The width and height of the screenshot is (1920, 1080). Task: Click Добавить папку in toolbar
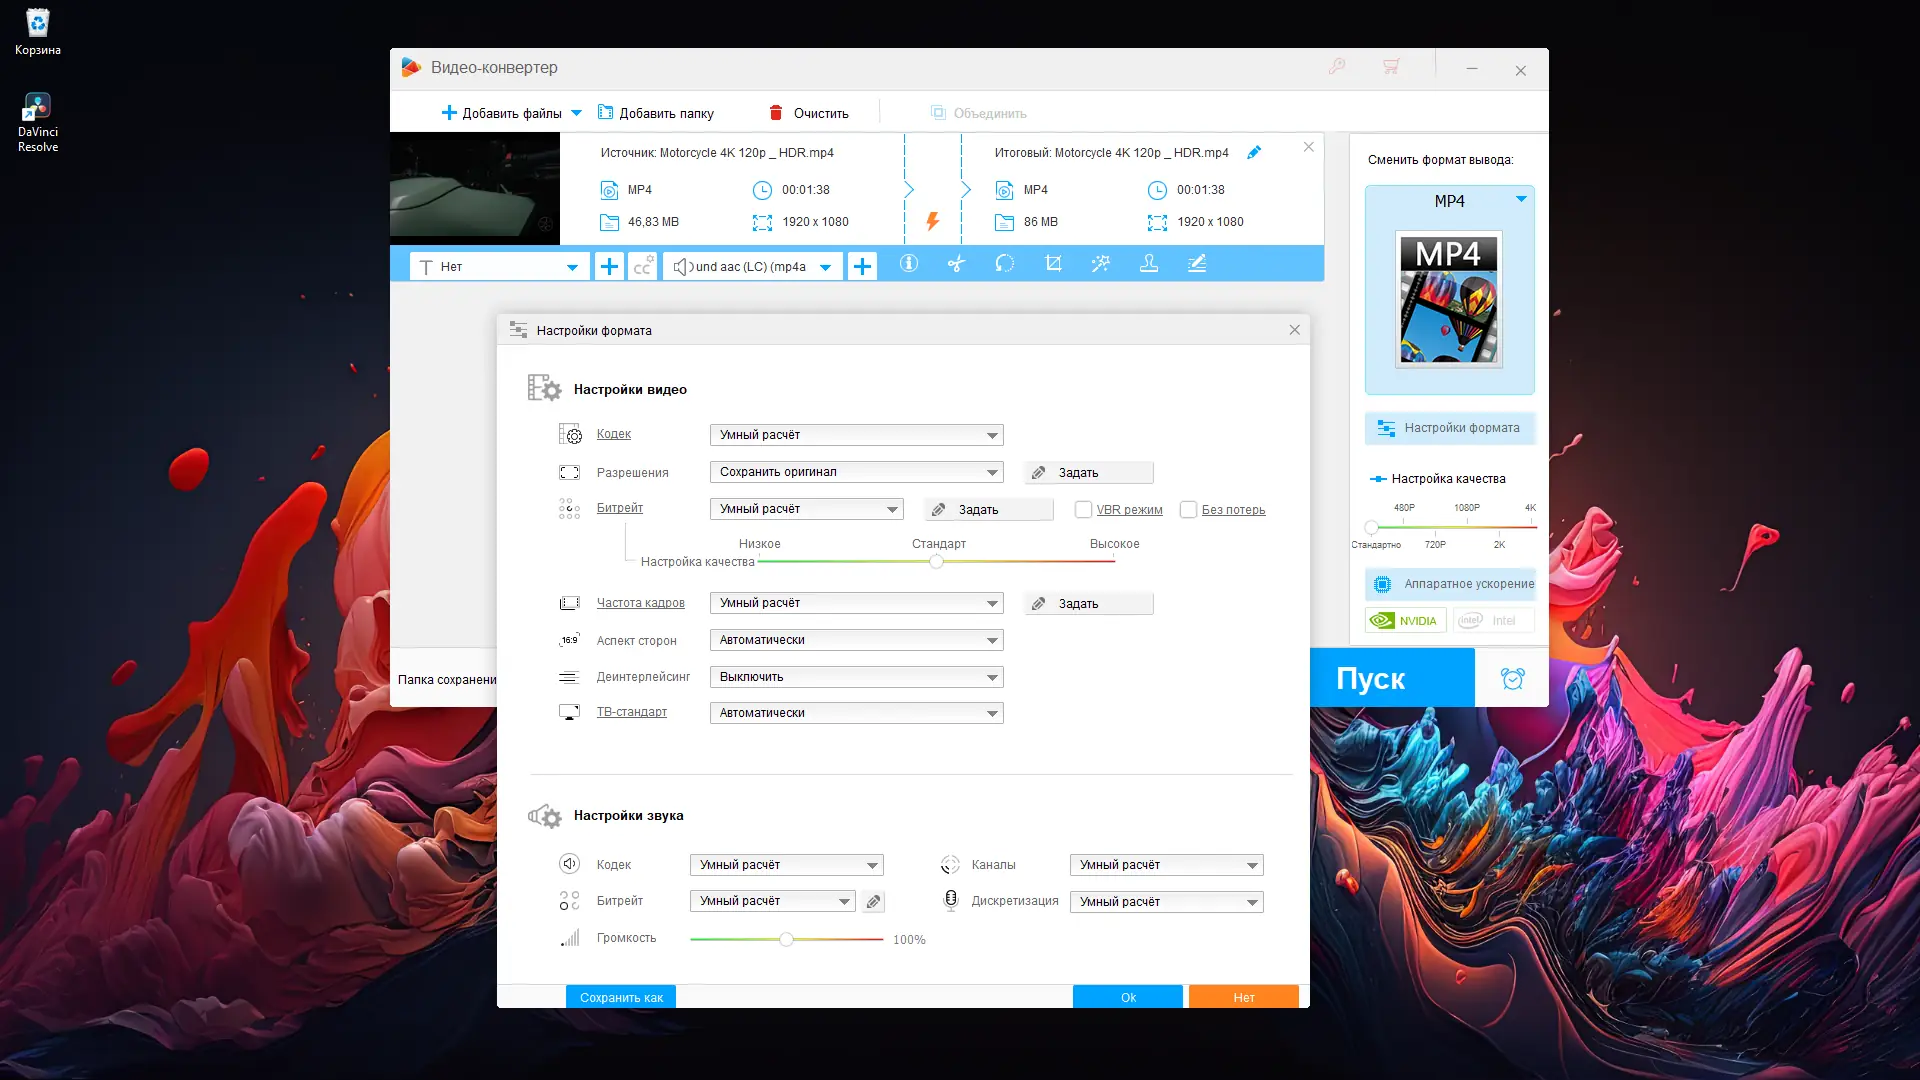click(656, 113)
